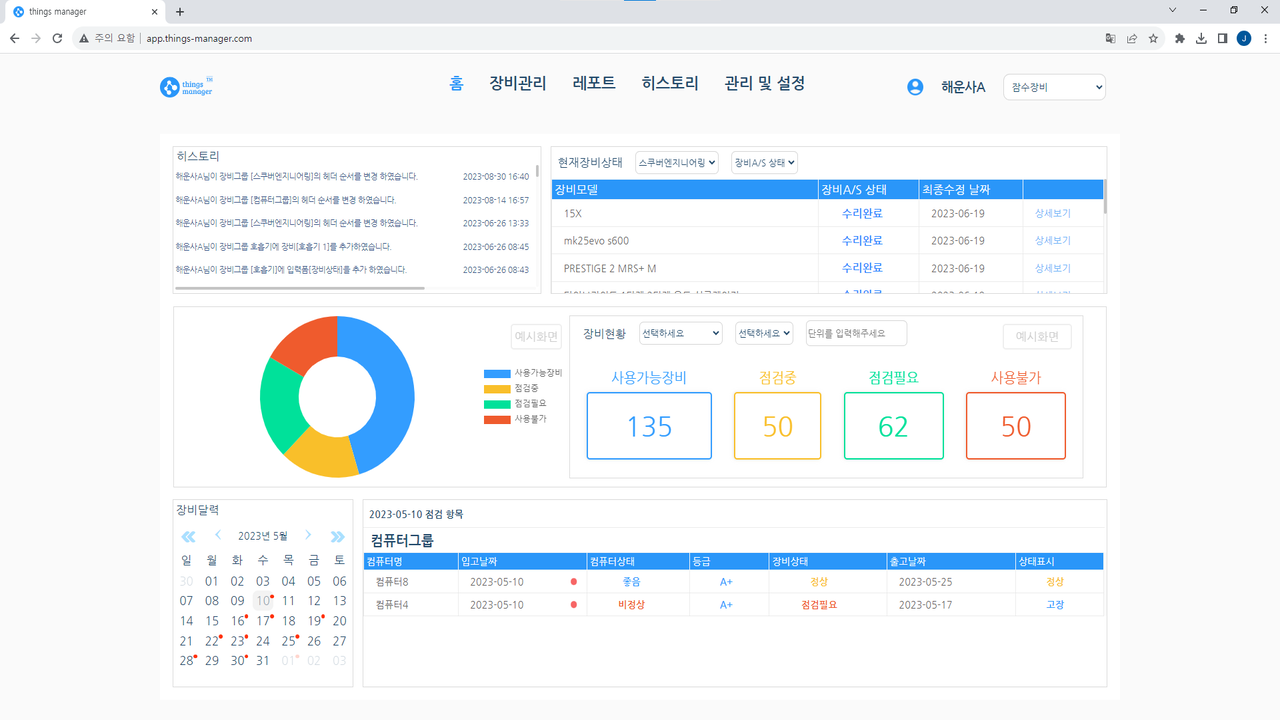Click in 단위를 입력해주세요 input field

pyautogui.click(x=856, y=333)
